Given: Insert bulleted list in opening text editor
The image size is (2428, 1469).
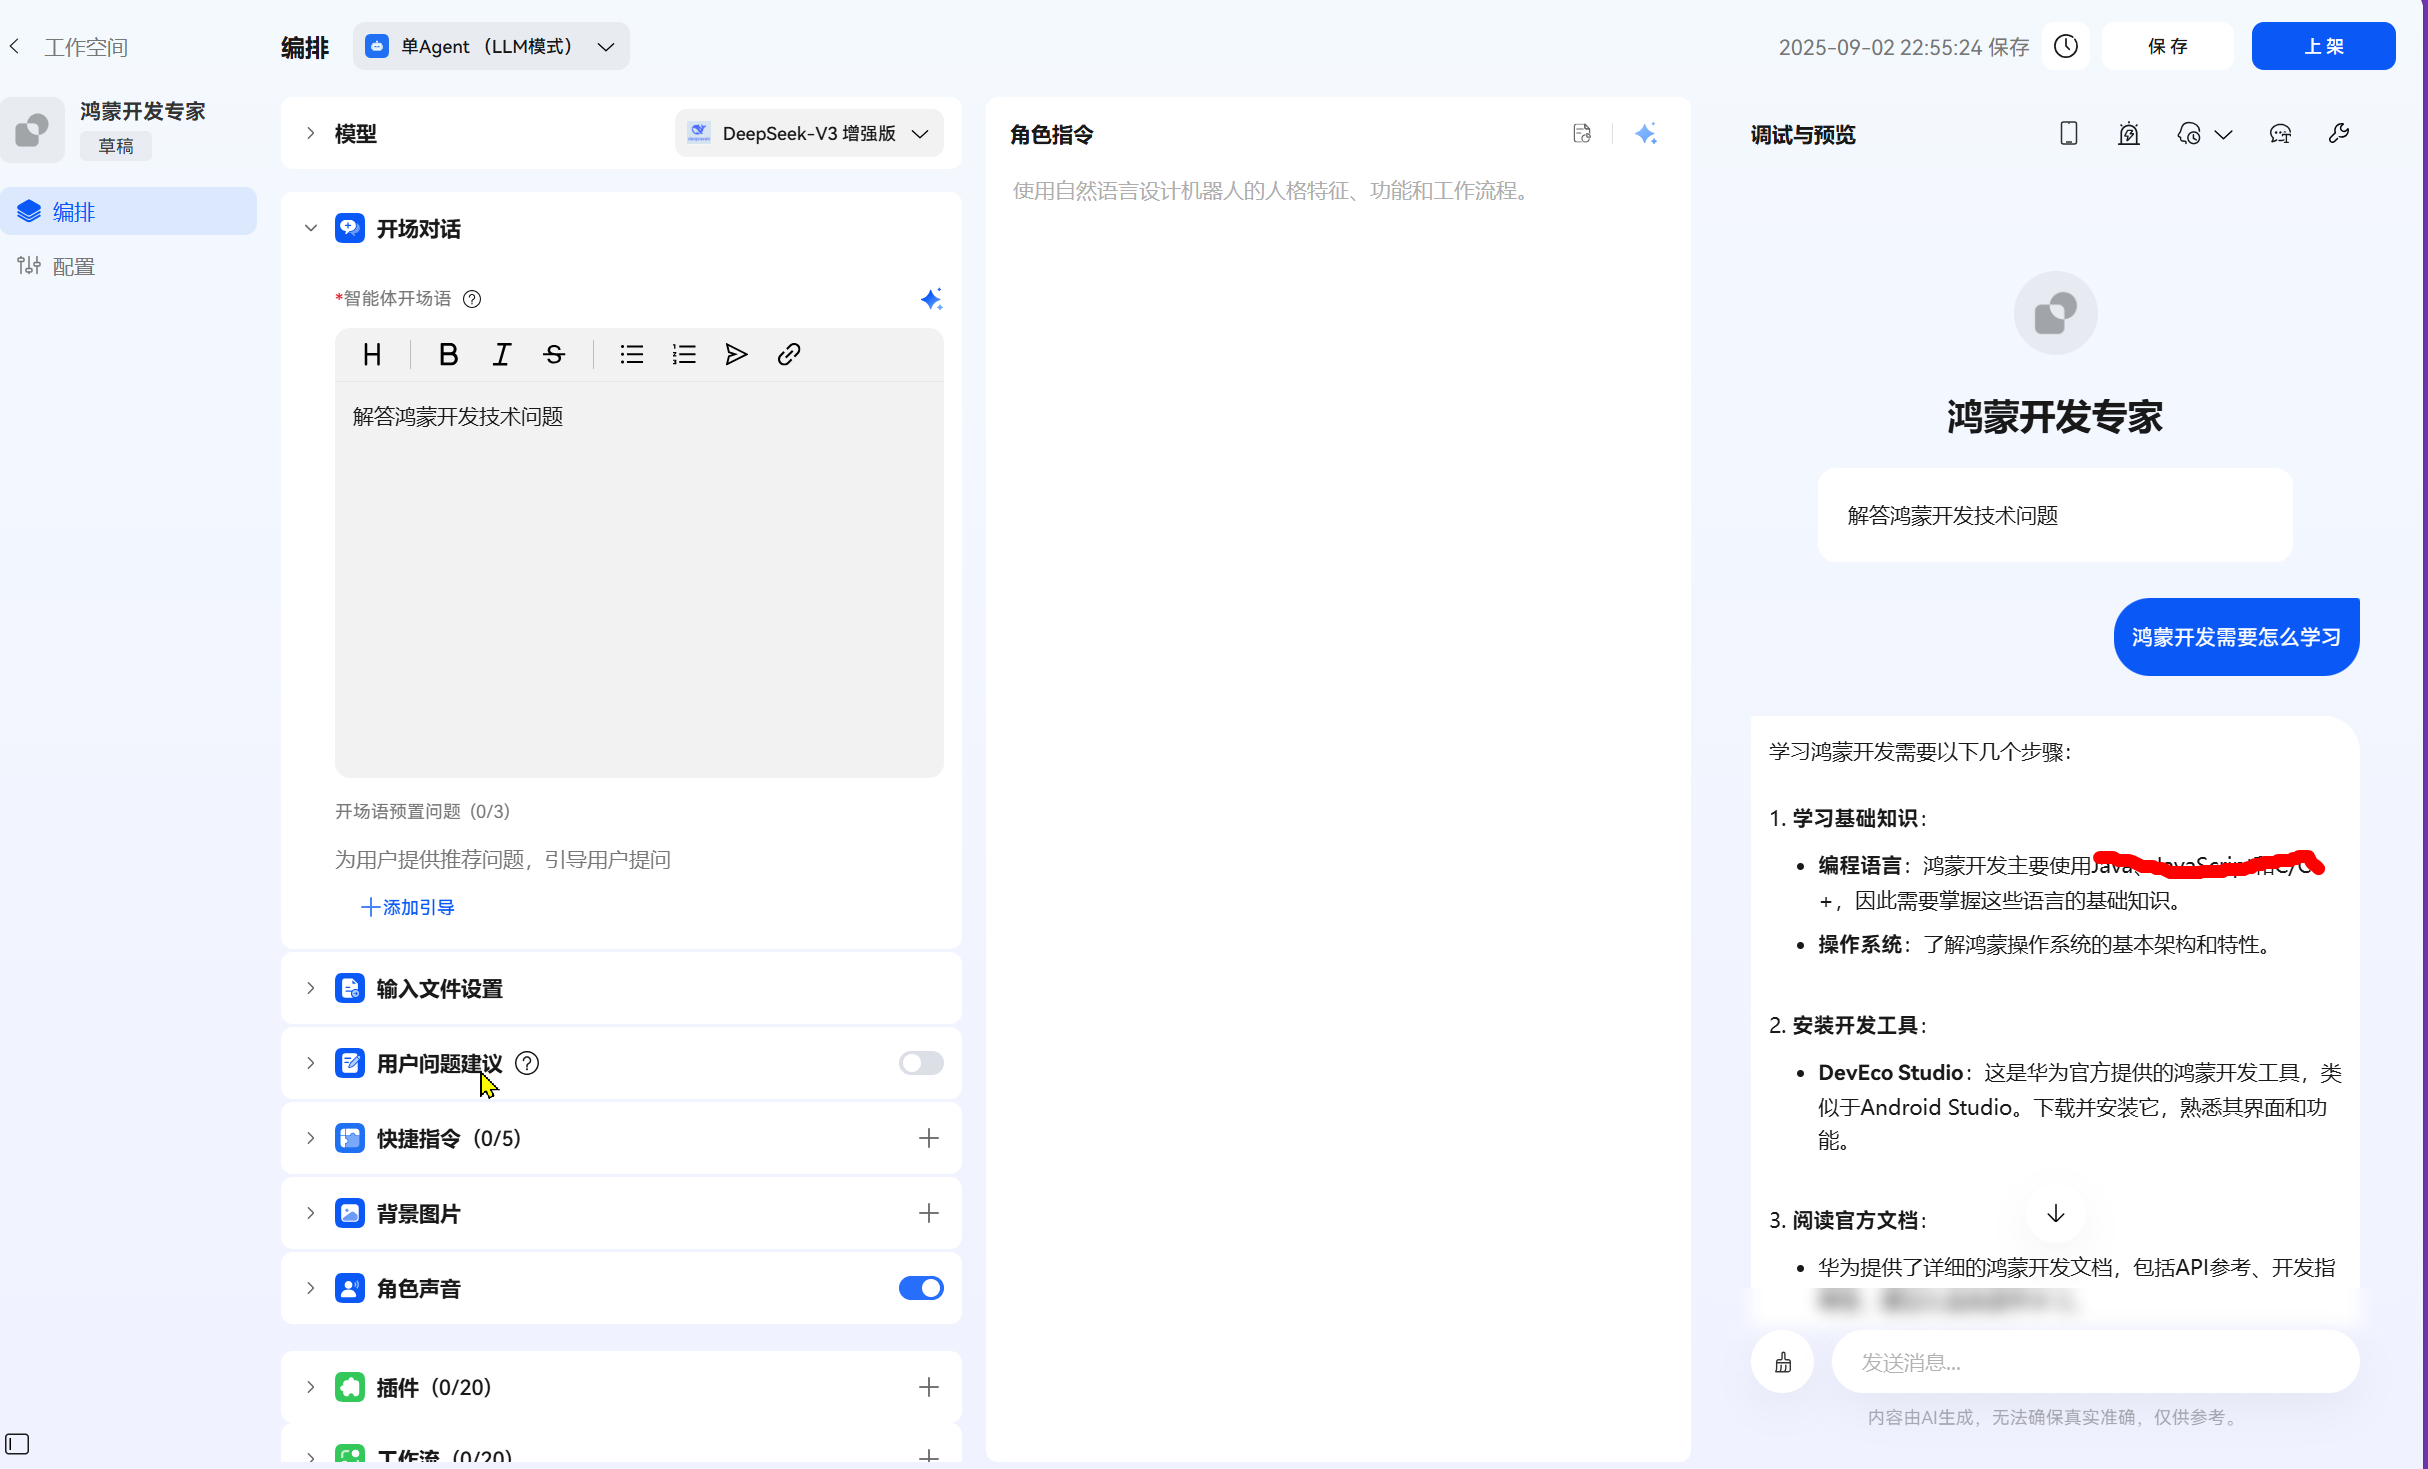Looking at the screenshot, I should point(631,355).
